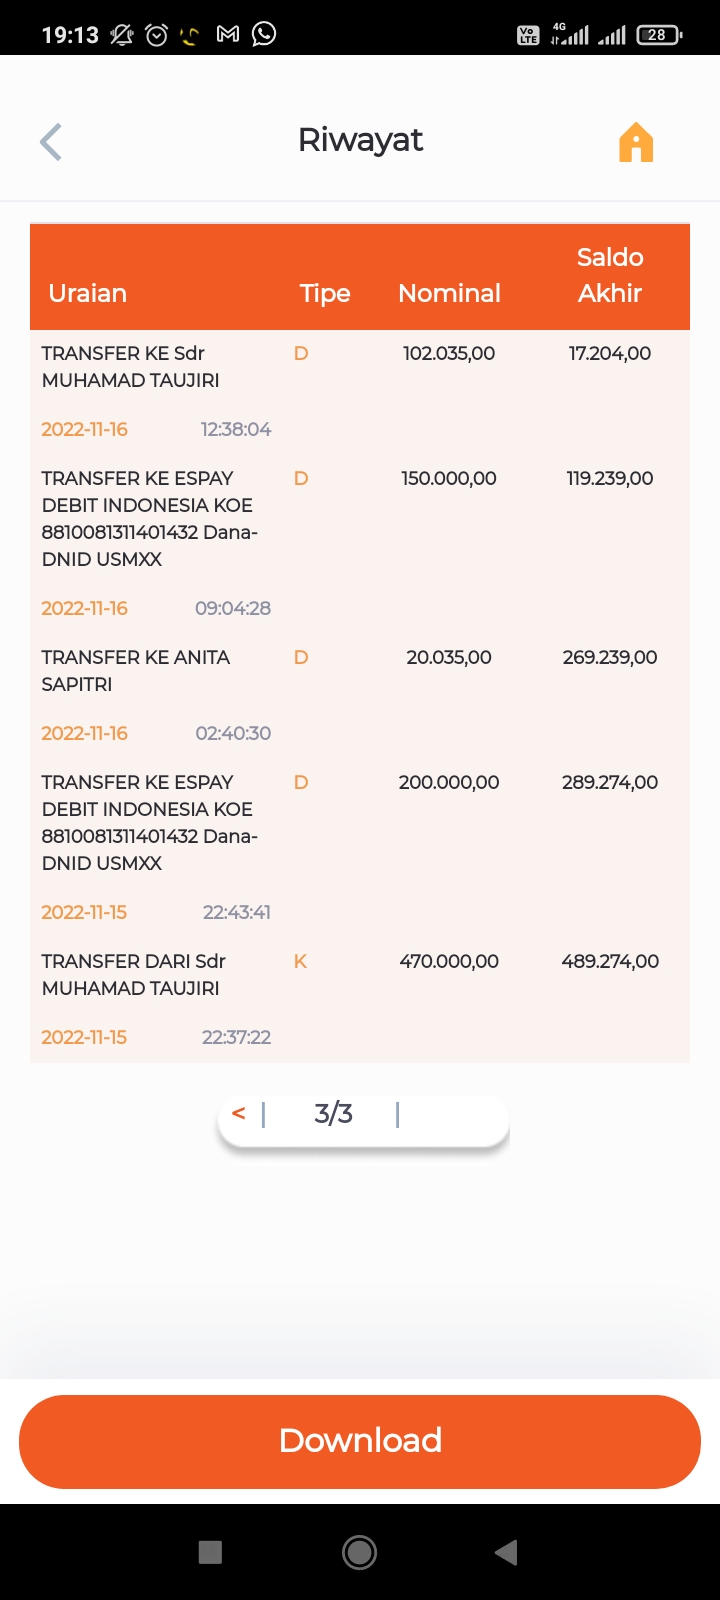The image size is (720, 1600).
Task: Tap the Uraian column header
Action: coord(88,293)
